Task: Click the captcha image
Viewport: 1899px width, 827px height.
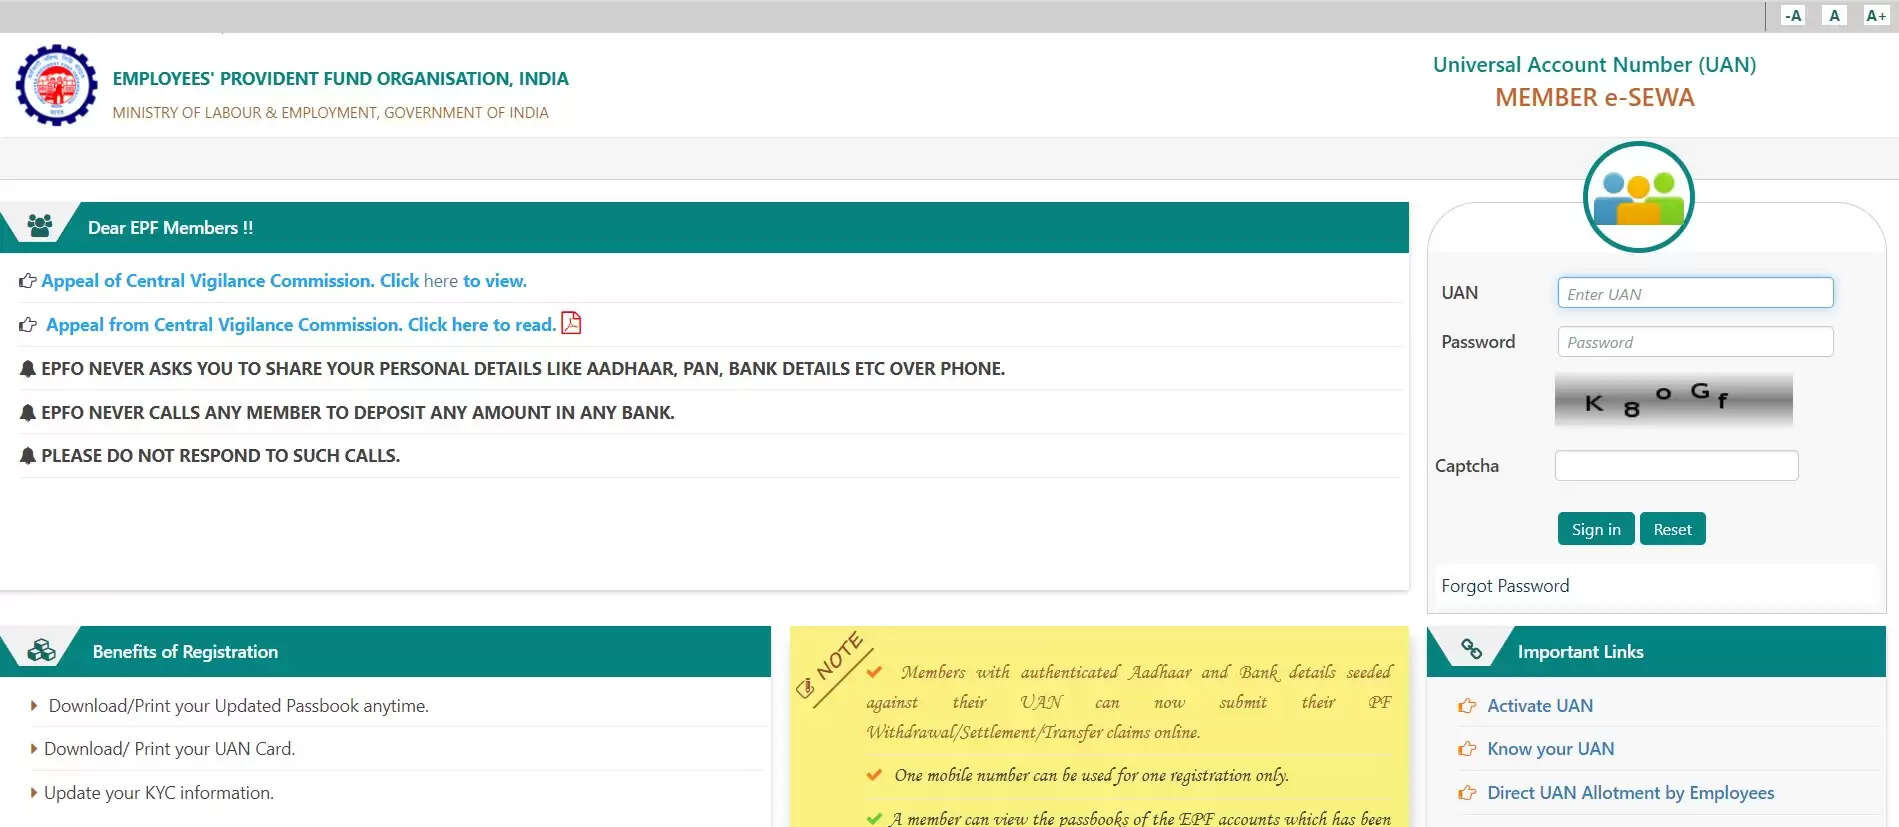Action: (x=1673, y=400)
